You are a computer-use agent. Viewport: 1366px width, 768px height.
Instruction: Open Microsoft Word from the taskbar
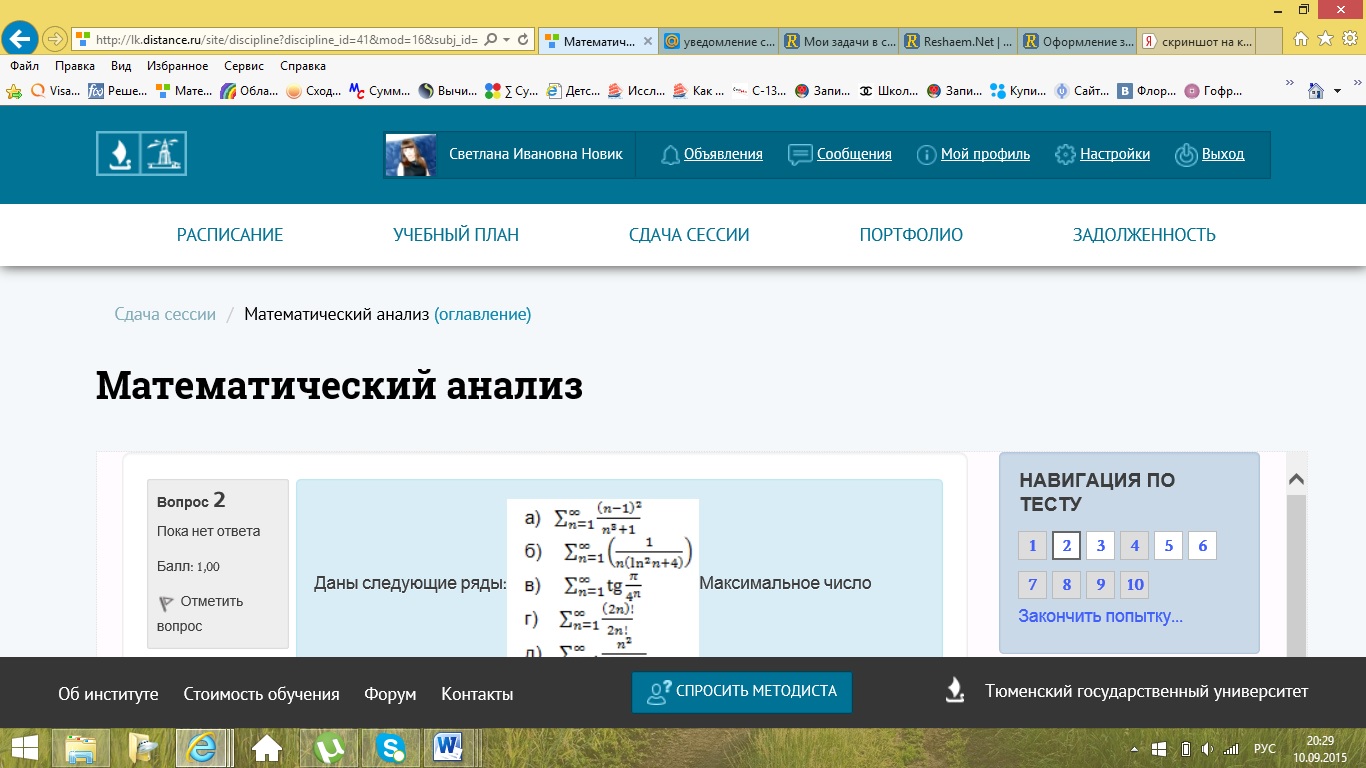point(448,747)
